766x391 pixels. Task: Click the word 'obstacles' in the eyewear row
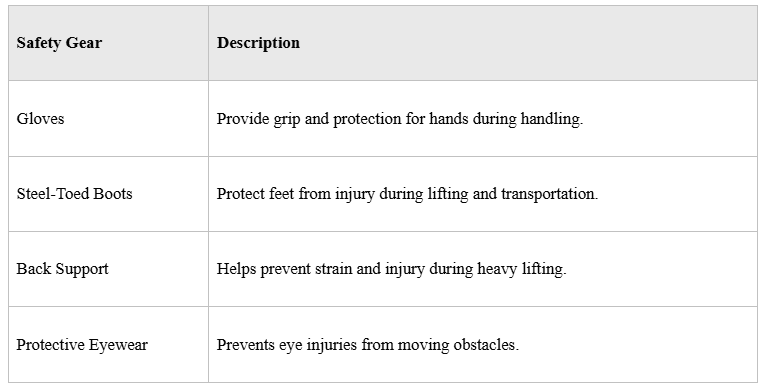tap(484, 345)
